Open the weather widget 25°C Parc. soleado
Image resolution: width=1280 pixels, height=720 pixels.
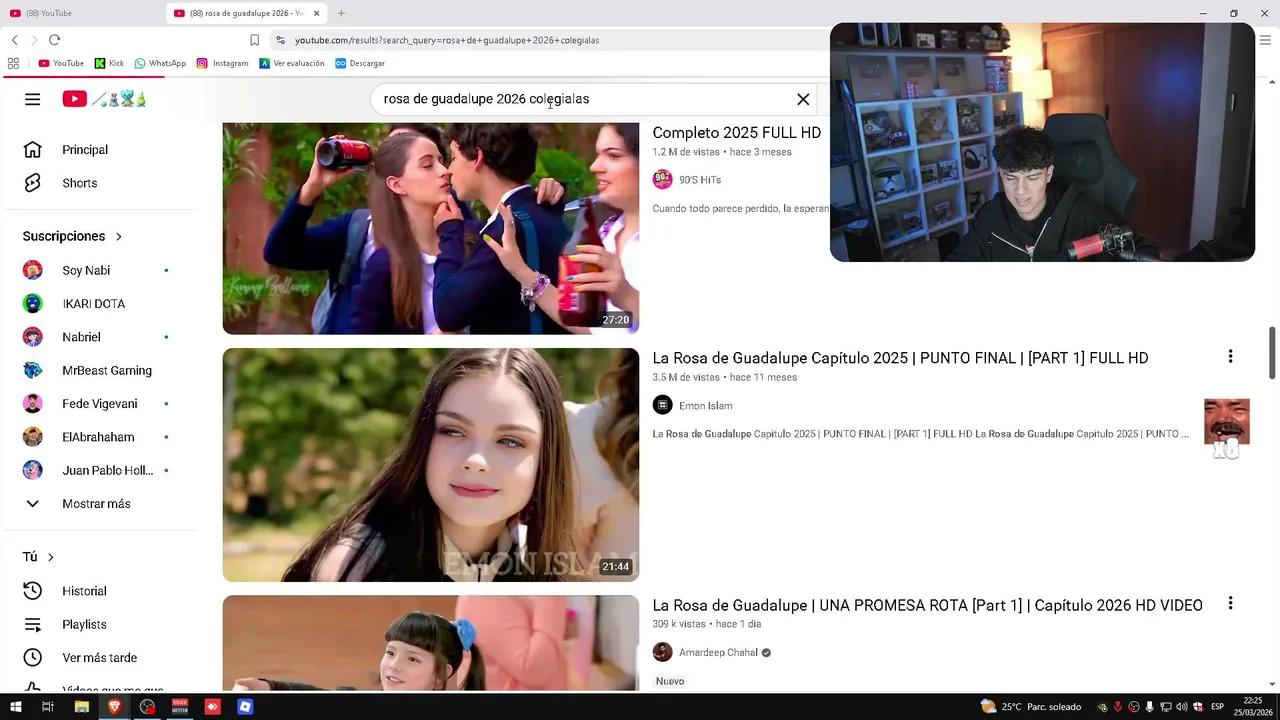[1031, 707]
